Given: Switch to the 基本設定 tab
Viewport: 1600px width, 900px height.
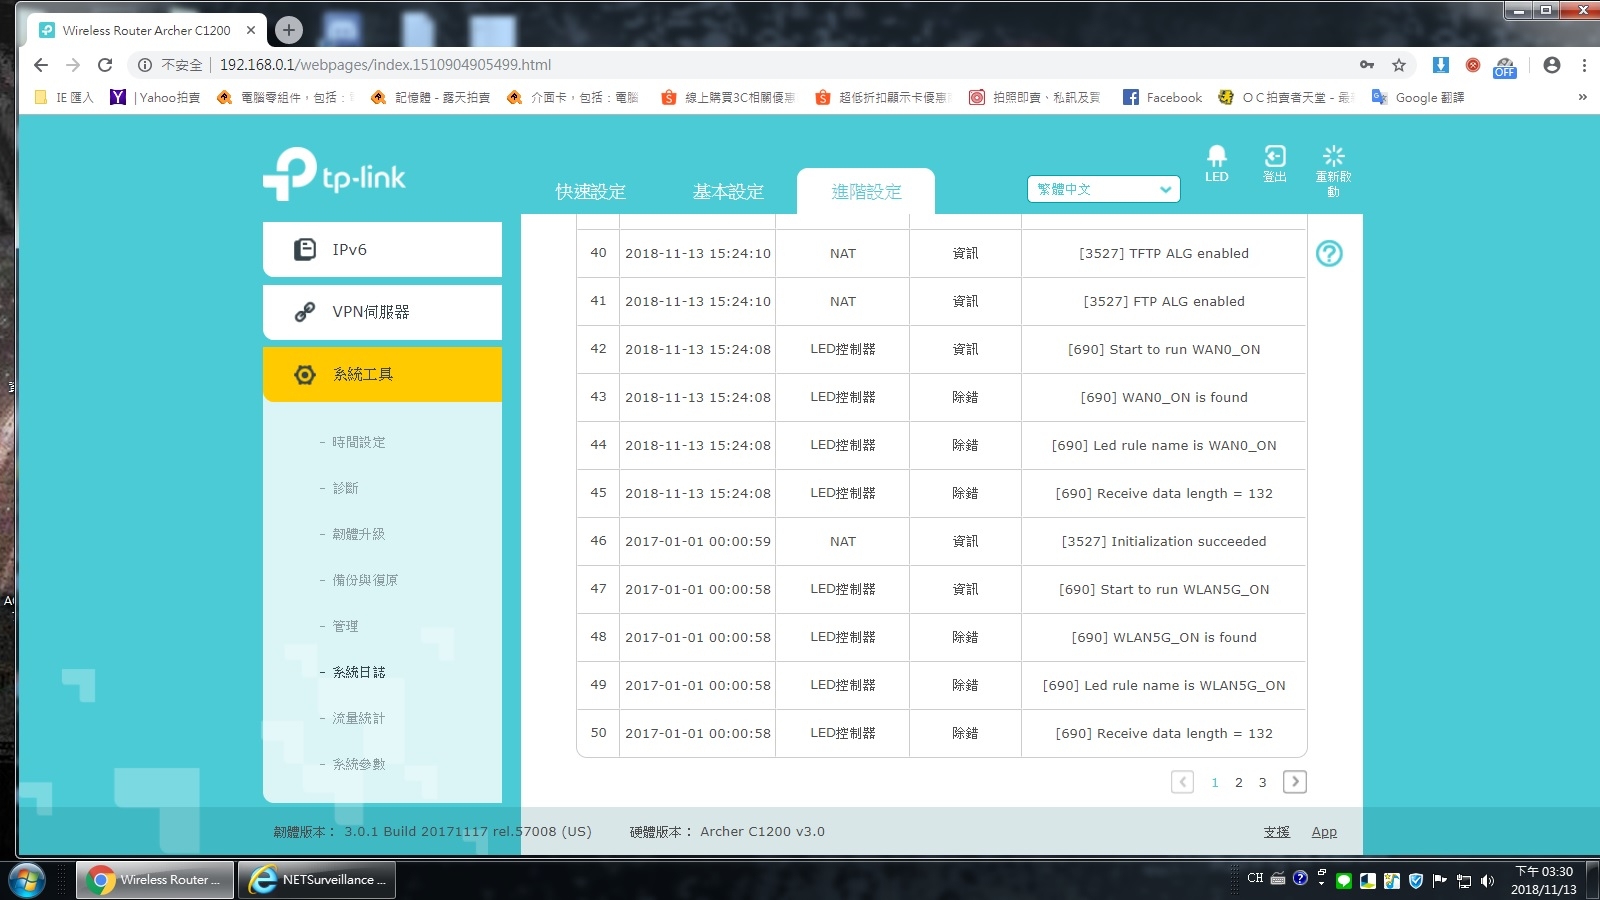Looking at the screenshot, I should [728, 191].
